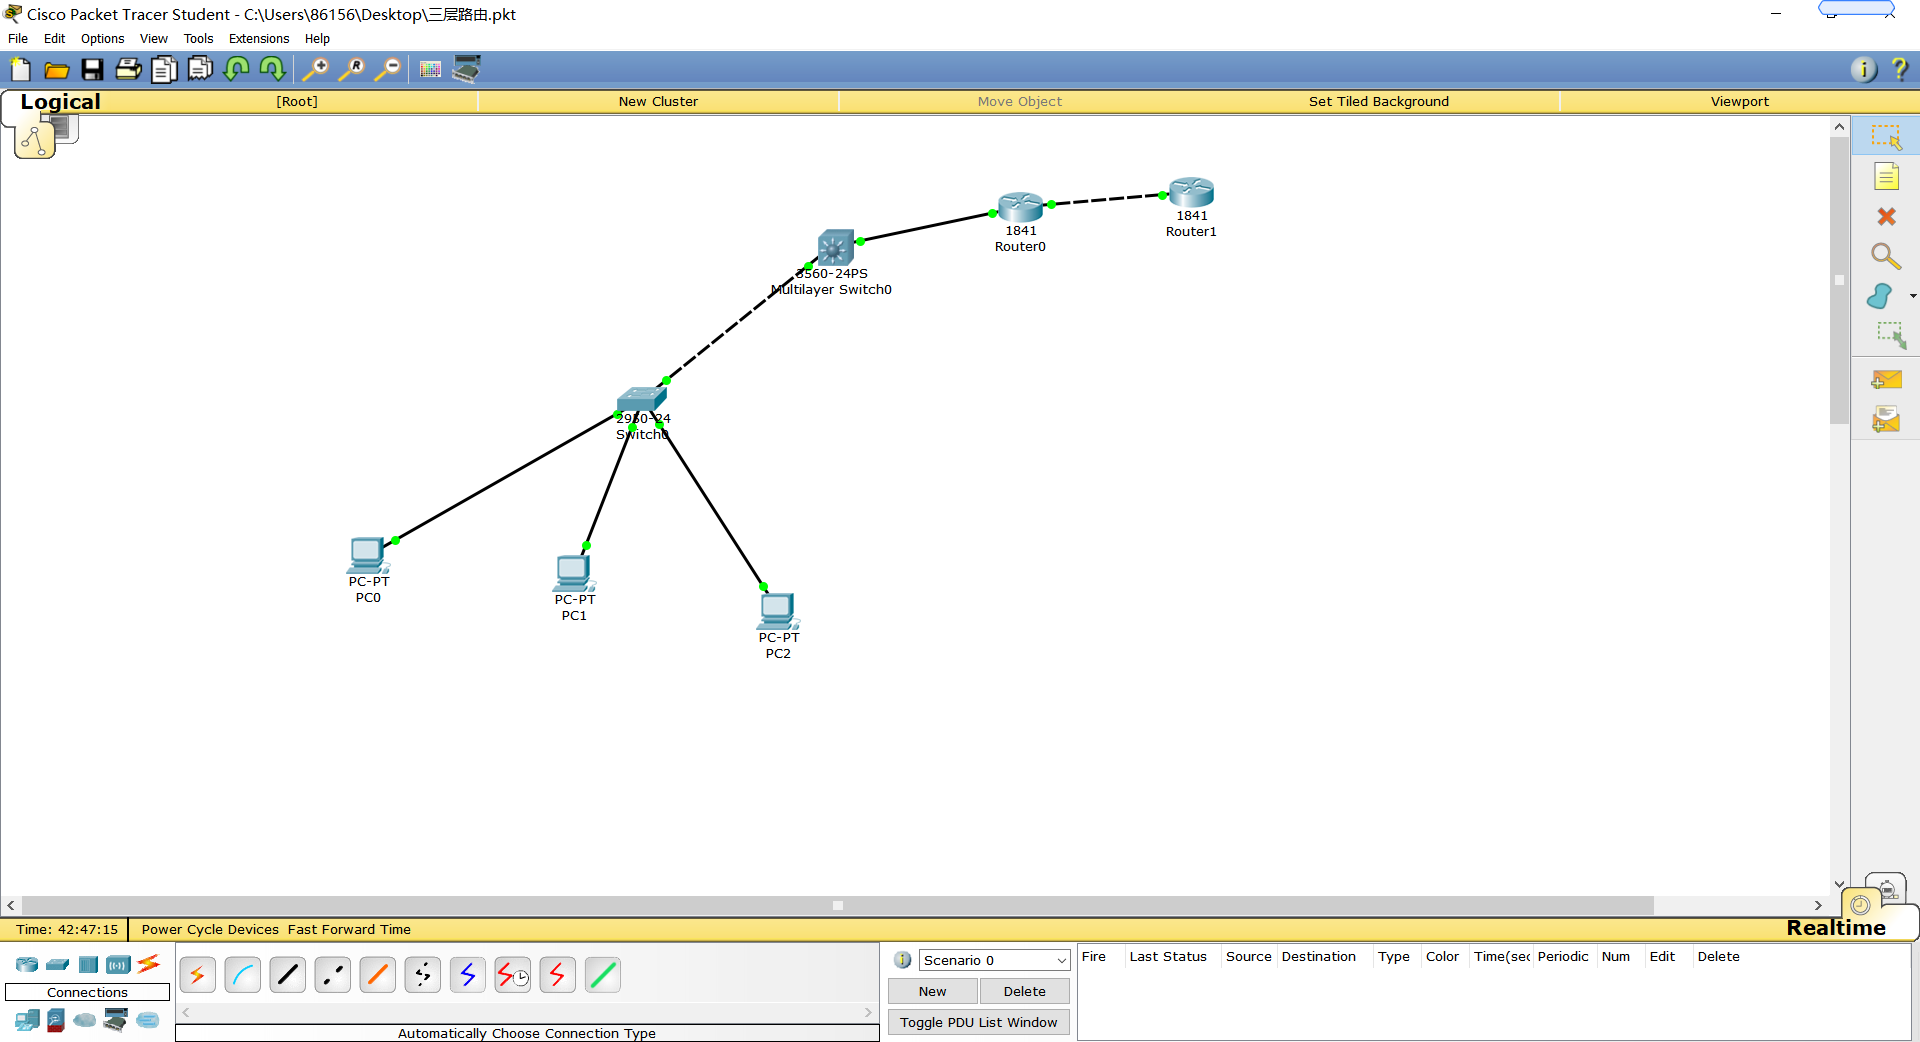Pick the Routers device category icon
1920x1042 pixels.
click(27, 965)
